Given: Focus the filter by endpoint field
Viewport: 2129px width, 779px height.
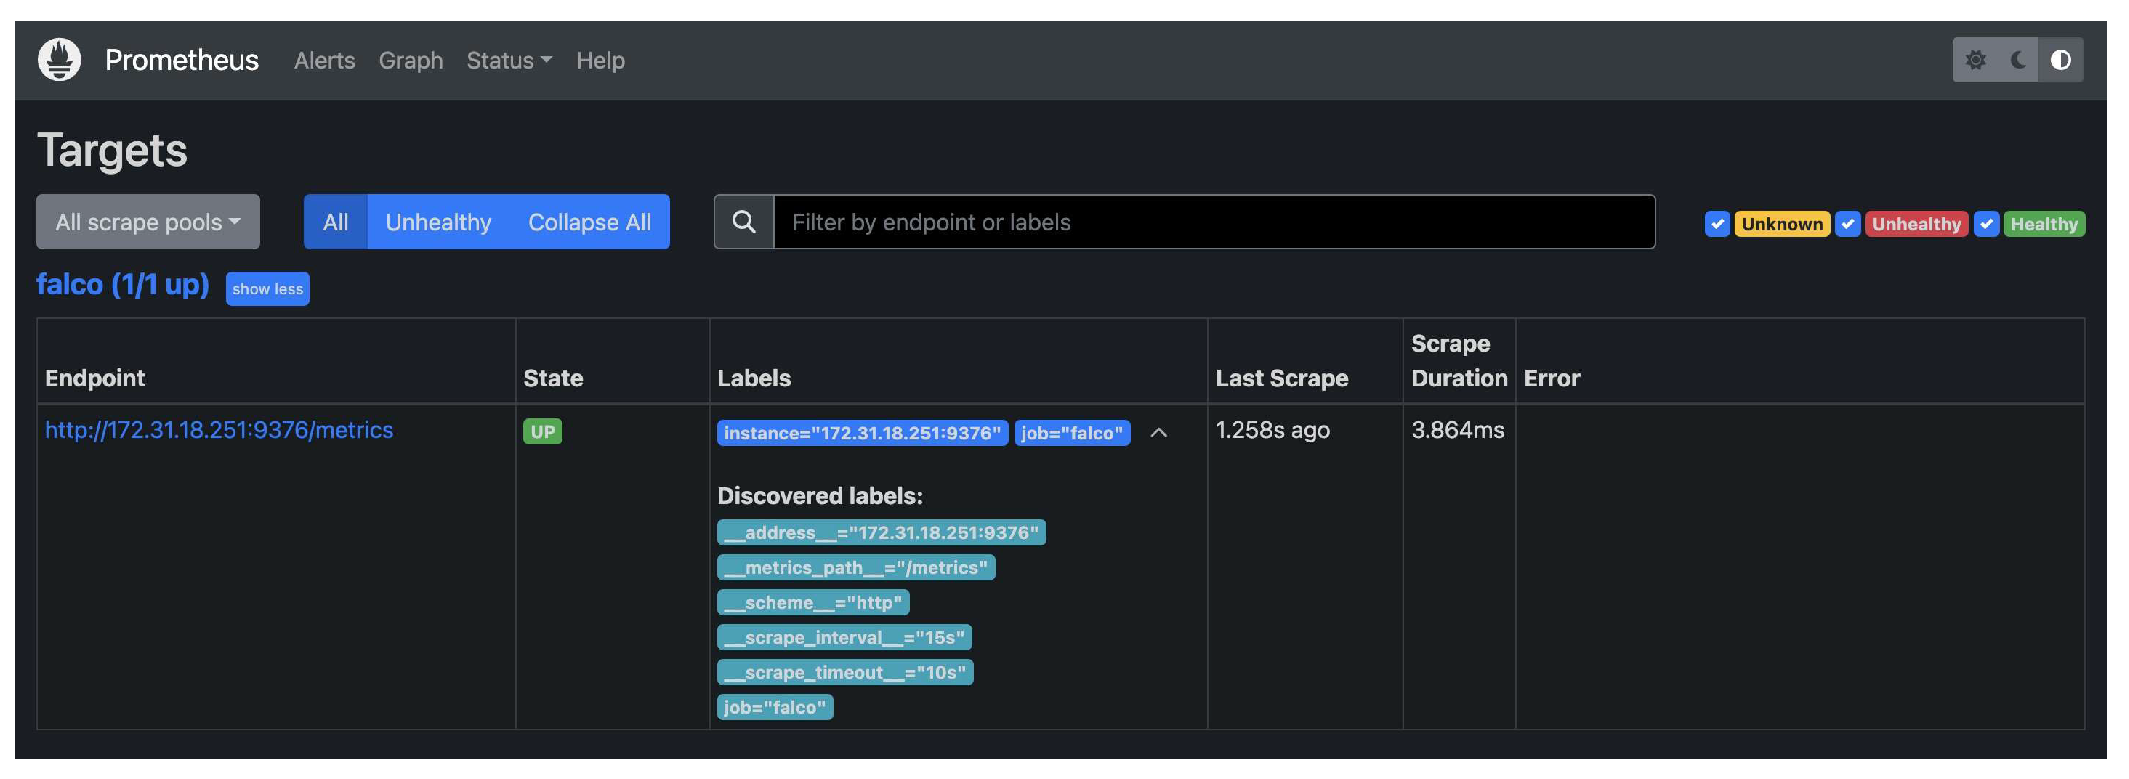Looking at the screenshot, I should click(1213, 222).
